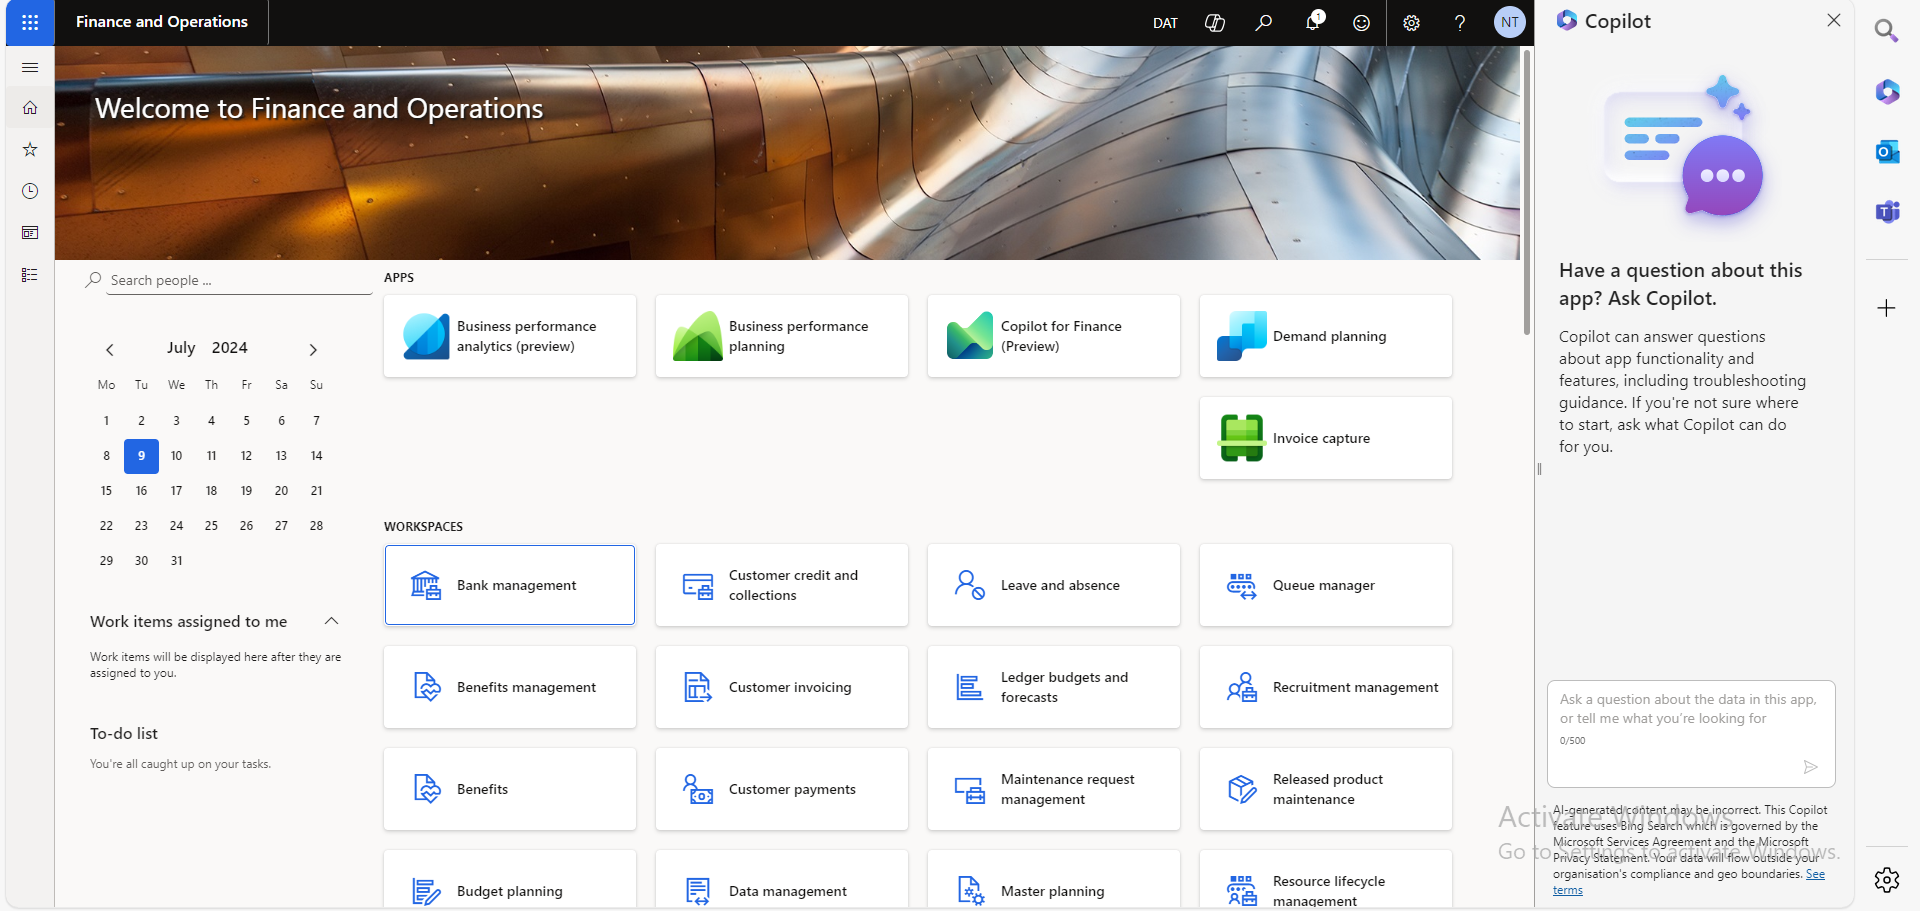Viewport: 1920px width, 911px height.
Task: Click the DAT company selector
Action: pyautogui.click(x=1165, y=22)
